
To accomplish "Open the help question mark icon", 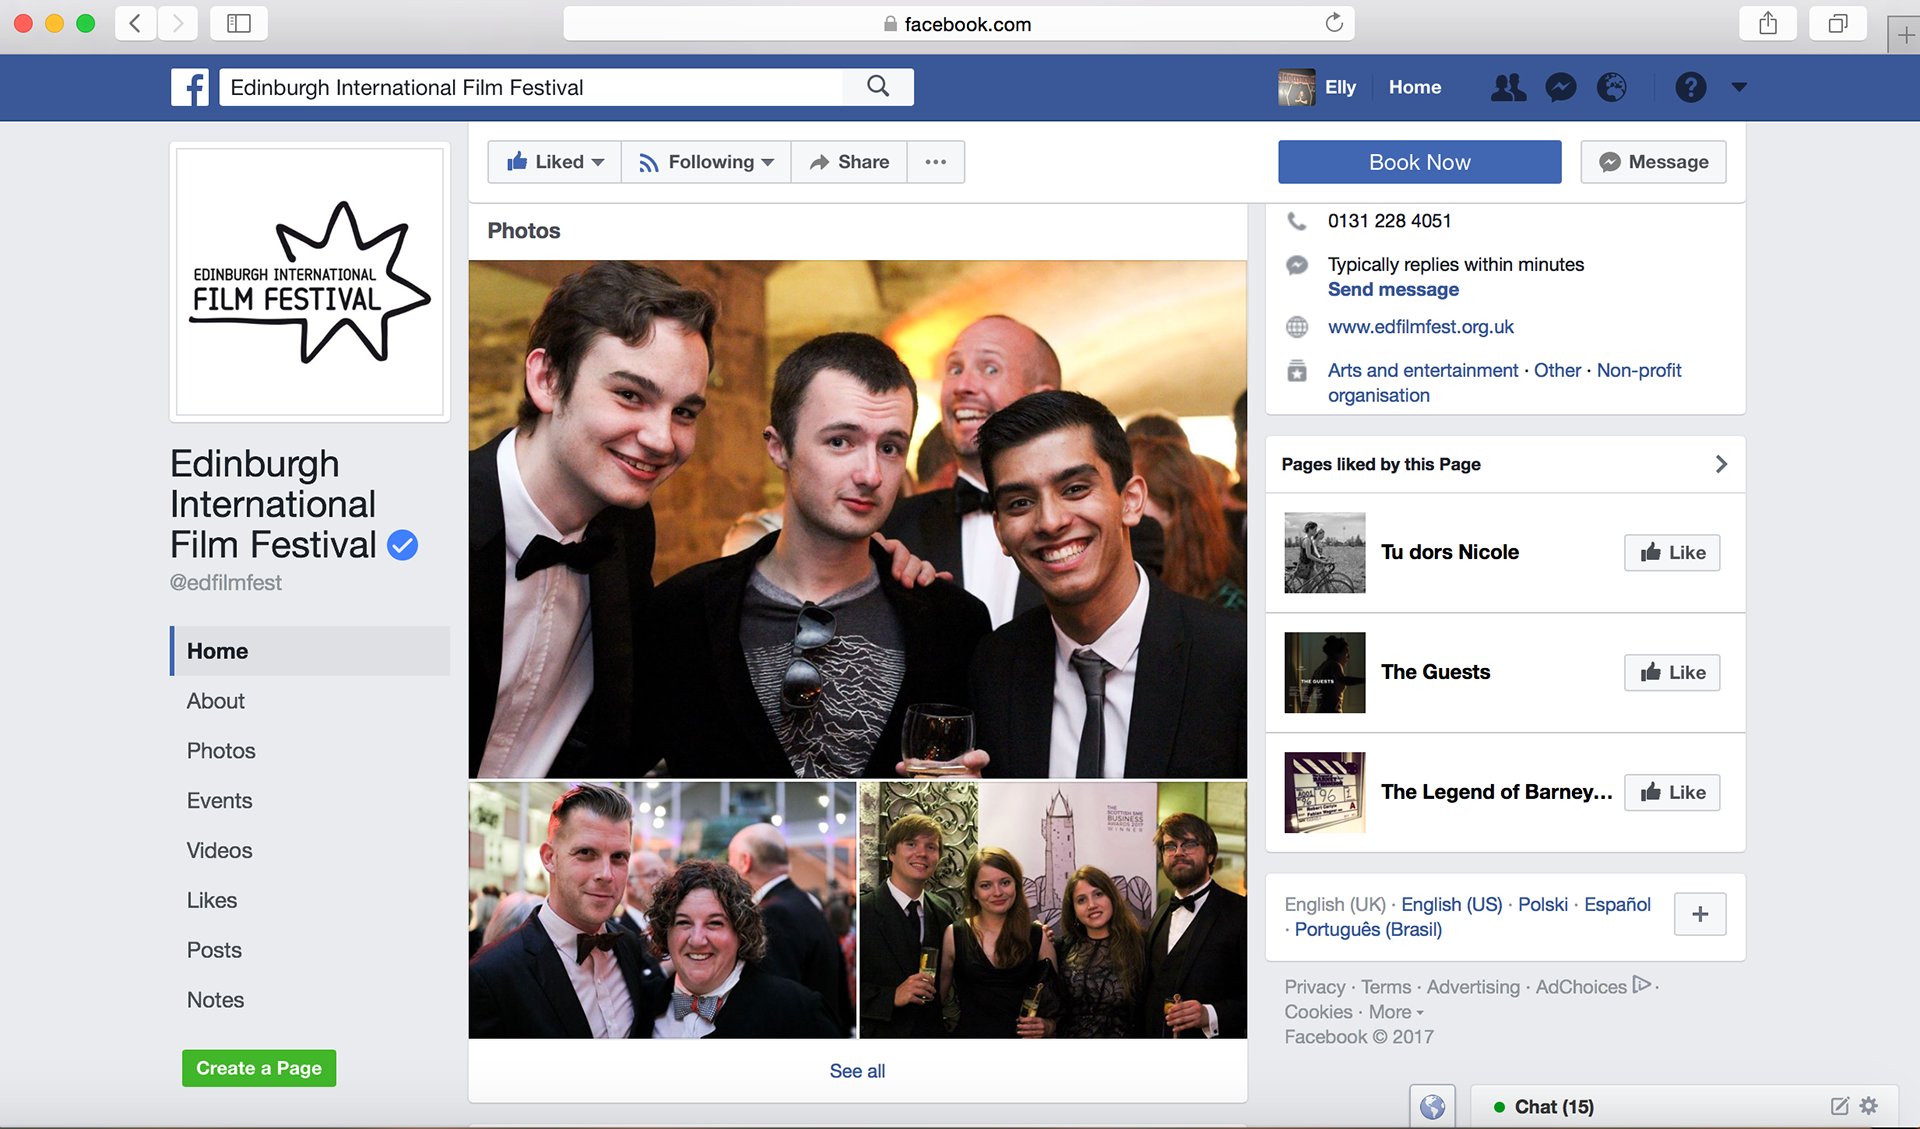I will (x=1690, y=87).
